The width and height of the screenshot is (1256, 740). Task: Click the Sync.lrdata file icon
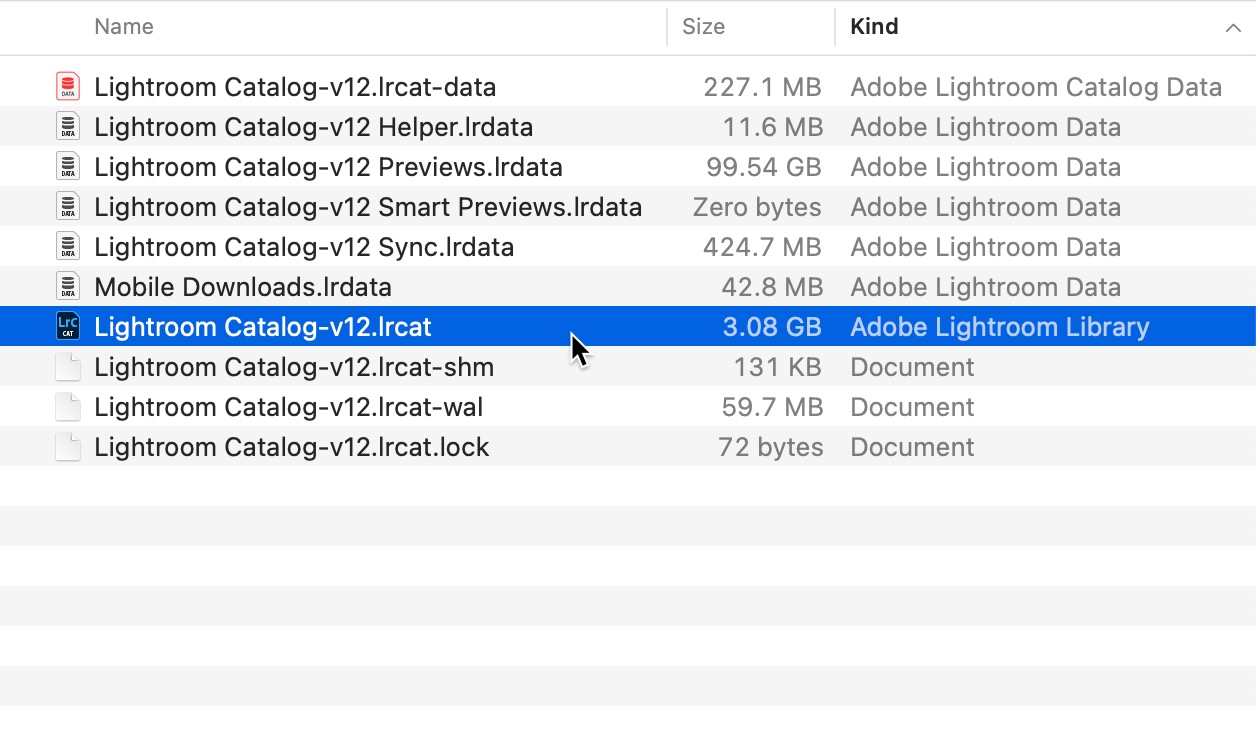(x=67, y=246)
